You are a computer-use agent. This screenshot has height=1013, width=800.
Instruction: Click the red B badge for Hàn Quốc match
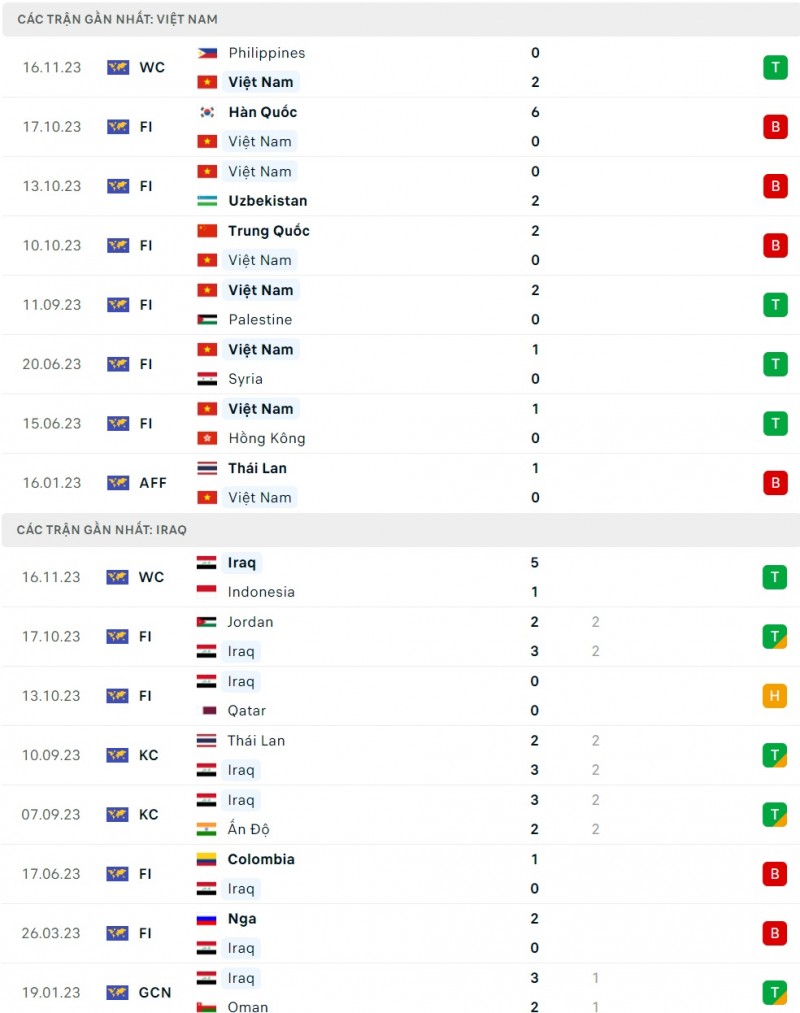tap(775, 127)
